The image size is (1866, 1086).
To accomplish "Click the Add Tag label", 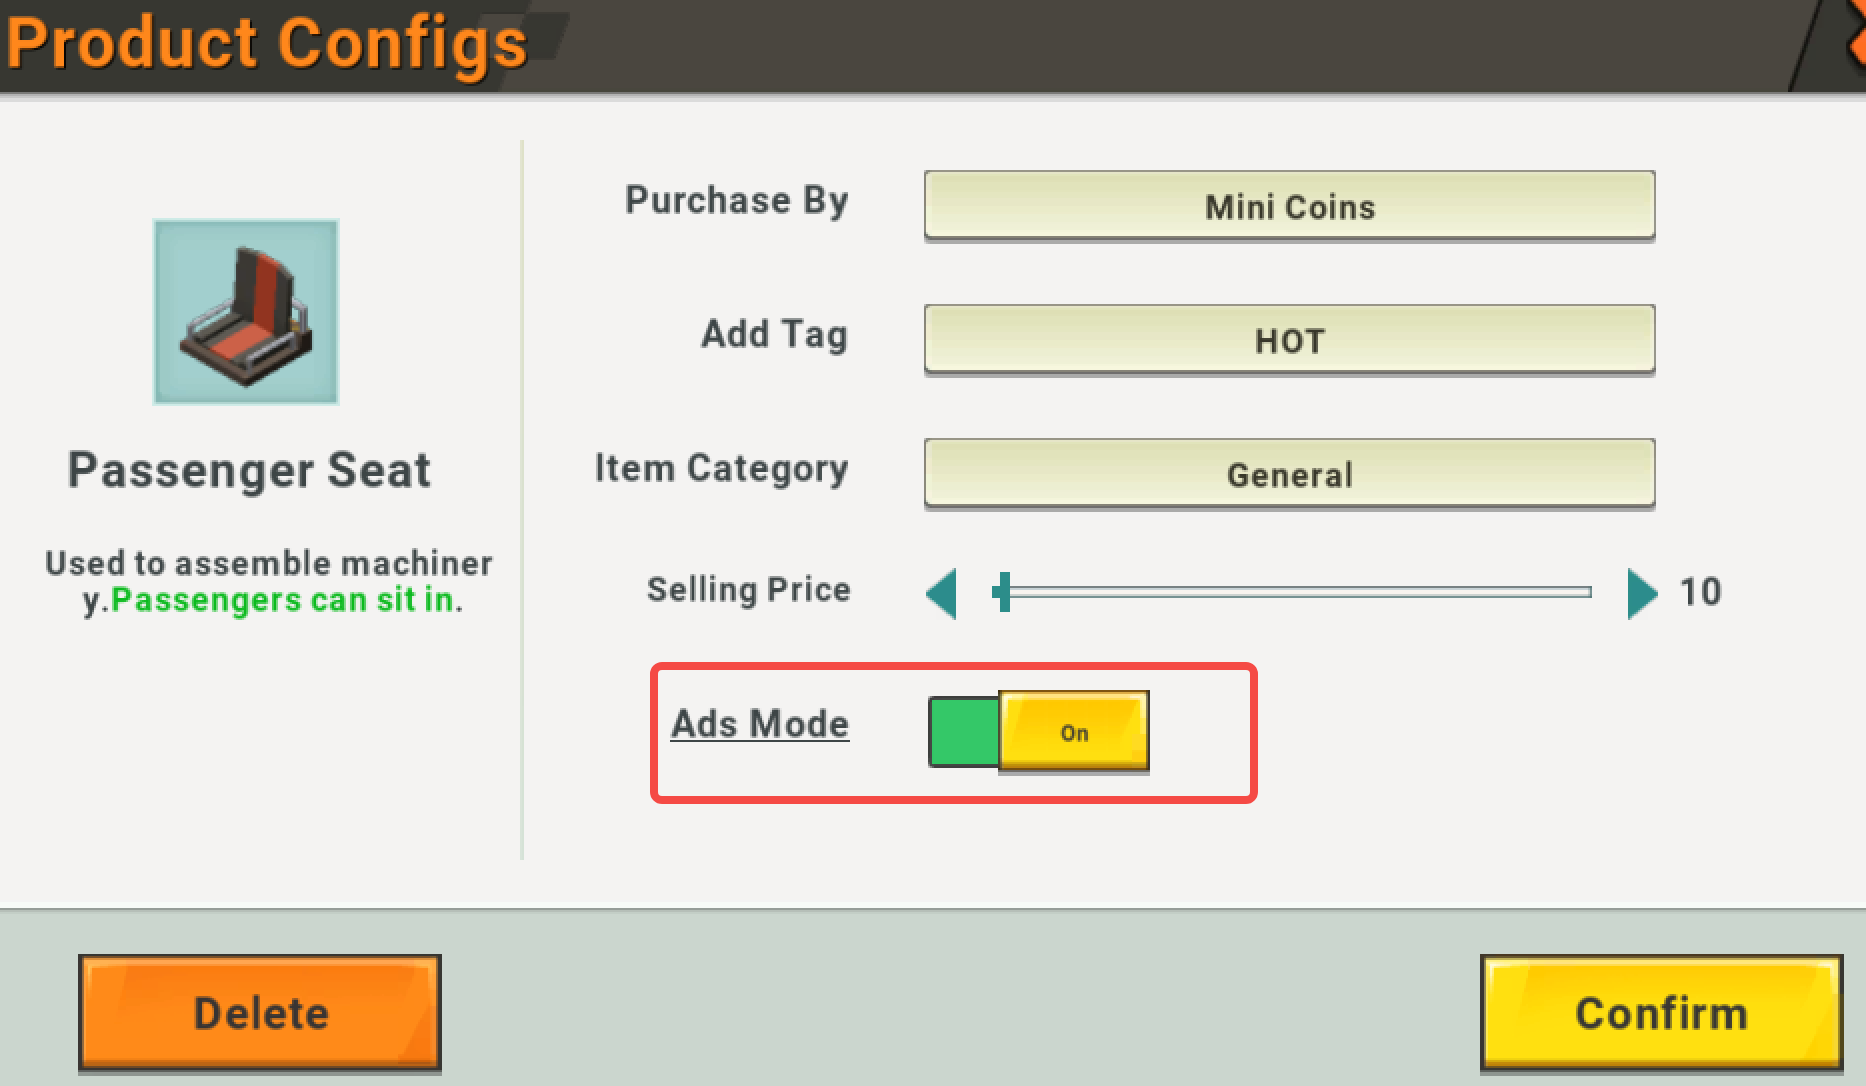I will pyautogui.click(x=774, y=334).
